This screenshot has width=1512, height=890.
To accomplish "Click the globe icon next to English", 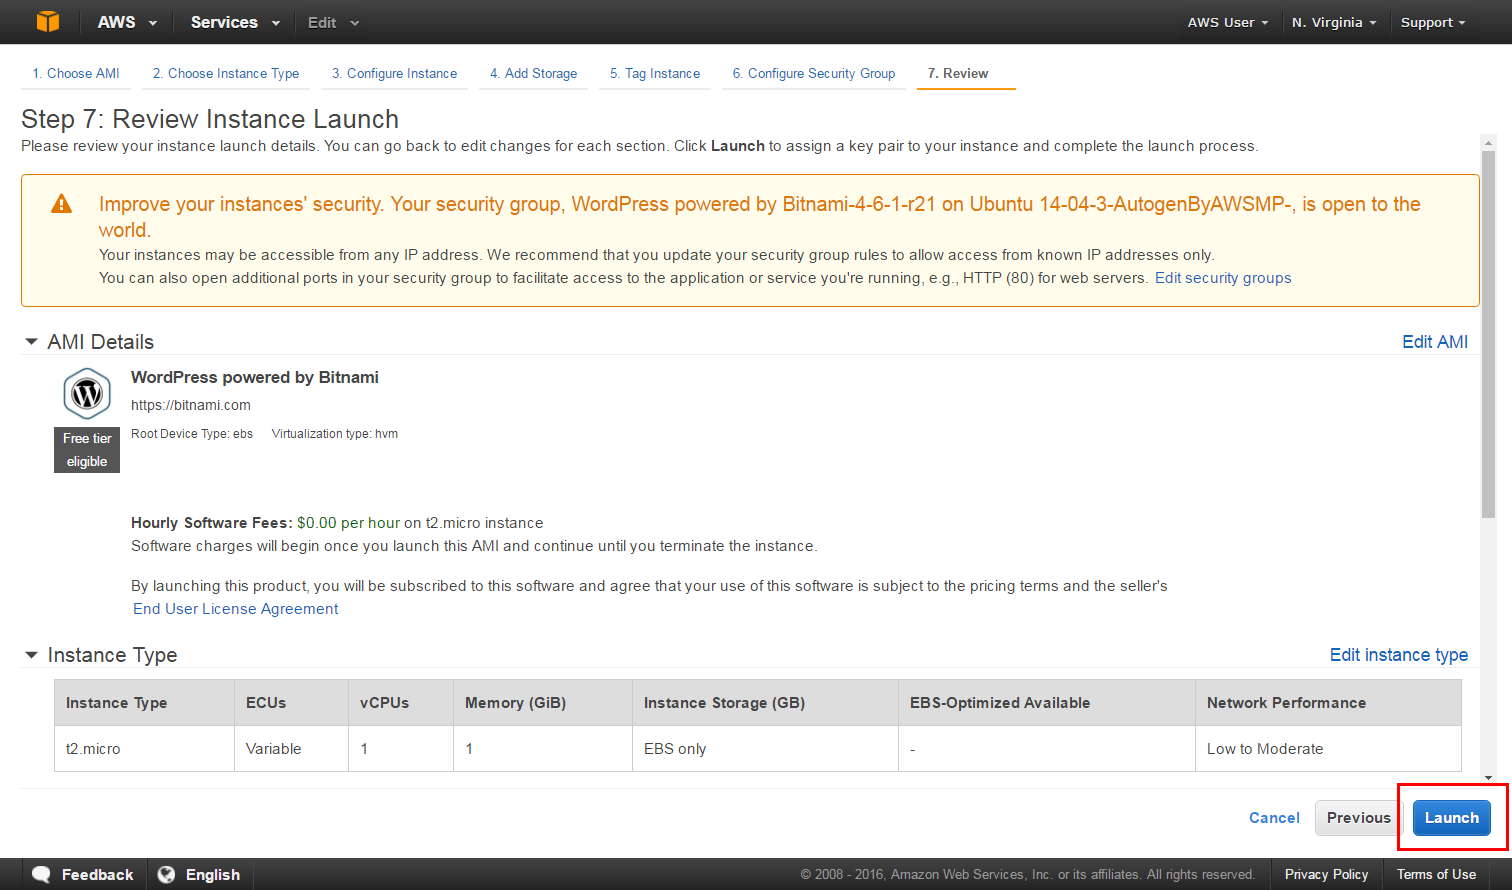I will tap(167, 874).
